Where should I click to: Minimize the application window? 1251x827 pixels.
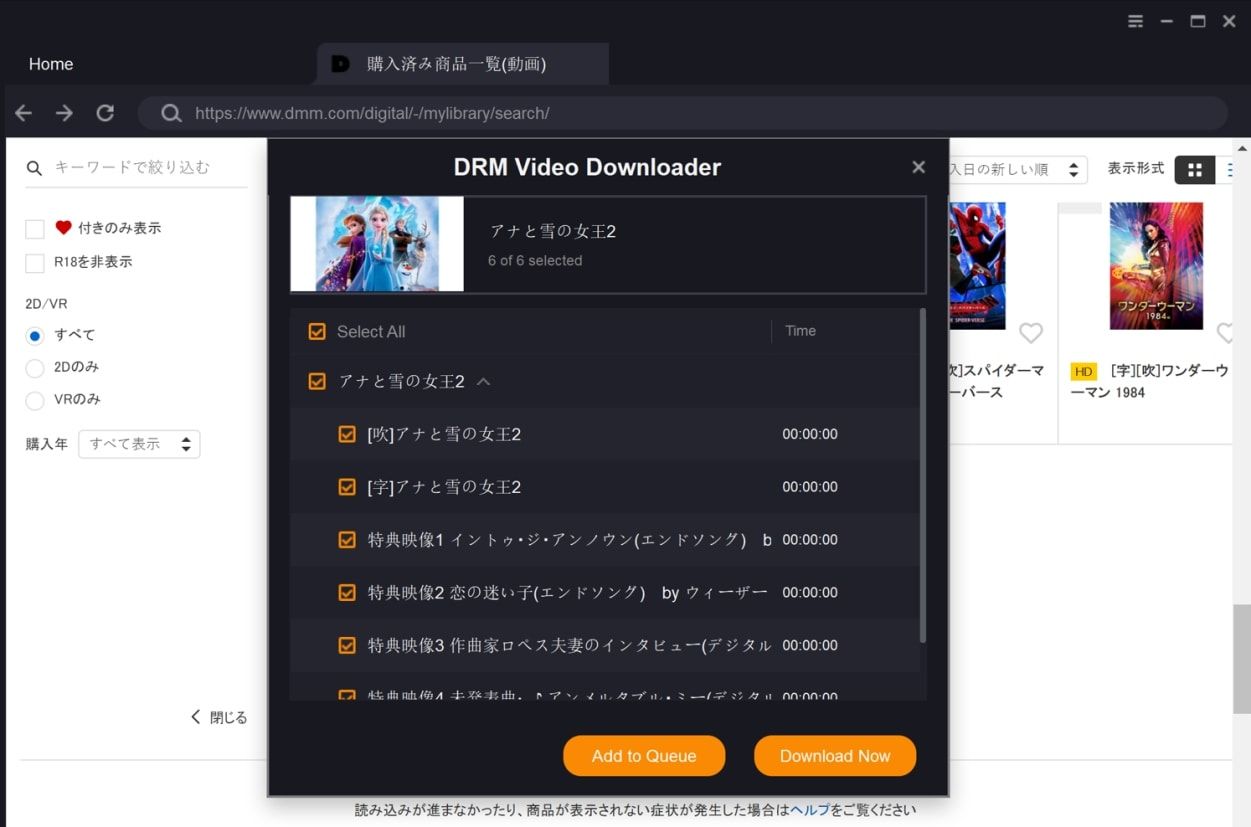(x=1166, y=21)
